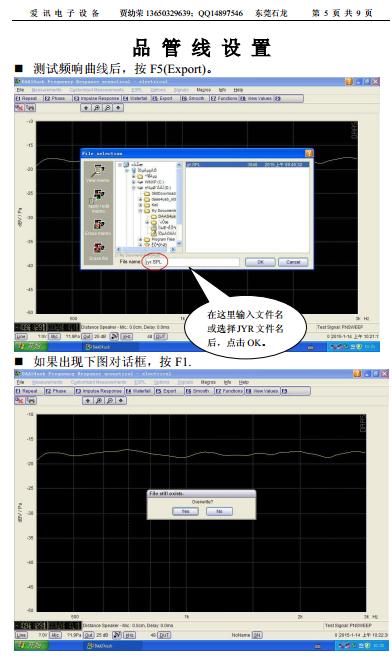Click the upper window's zoom-in magnifier icon
Screen dimensions: 392x659
[x=97, y=108]
